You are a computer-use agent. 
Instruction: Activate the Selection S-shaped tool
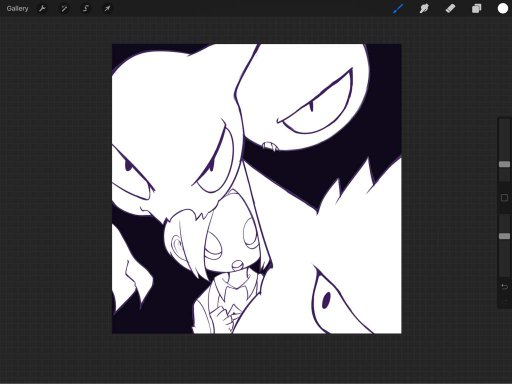pos(86,9)
